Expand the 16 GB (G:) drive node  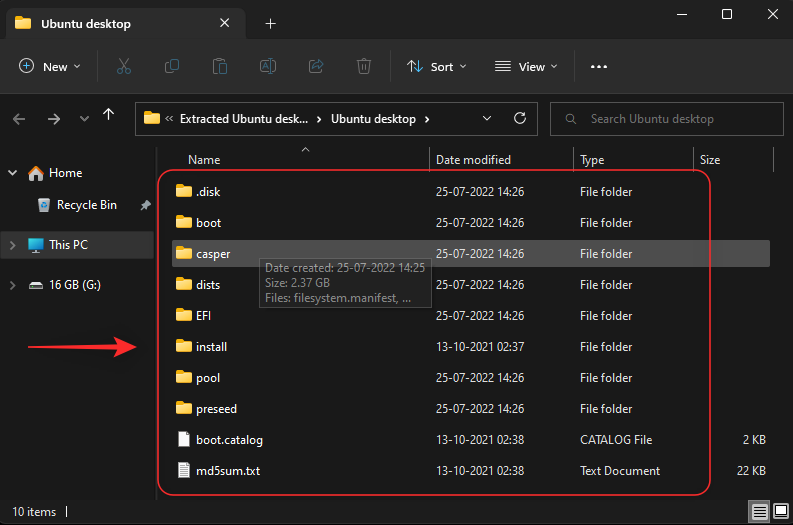coord(13,285)
